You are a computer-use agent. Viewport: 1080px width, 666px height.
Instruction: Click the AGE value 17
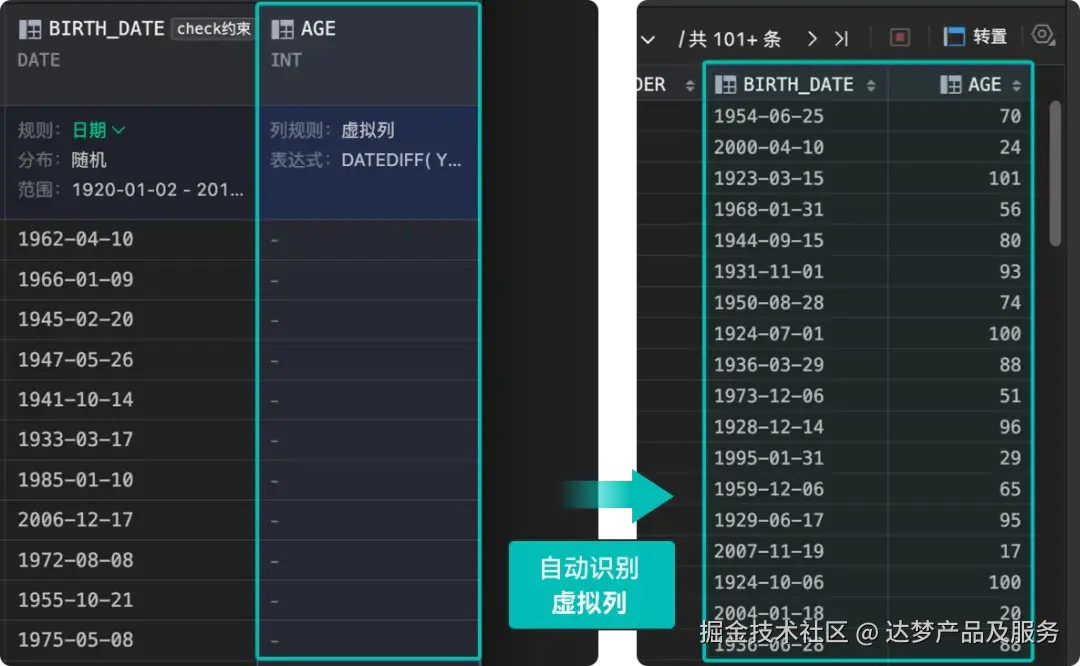[1010, 551]
